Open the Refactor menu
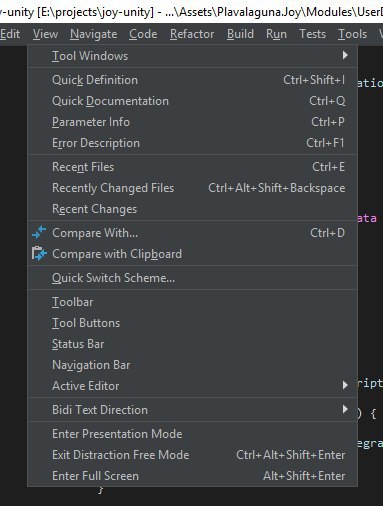This screenshot has width=383, height=506. pos(192,34)
